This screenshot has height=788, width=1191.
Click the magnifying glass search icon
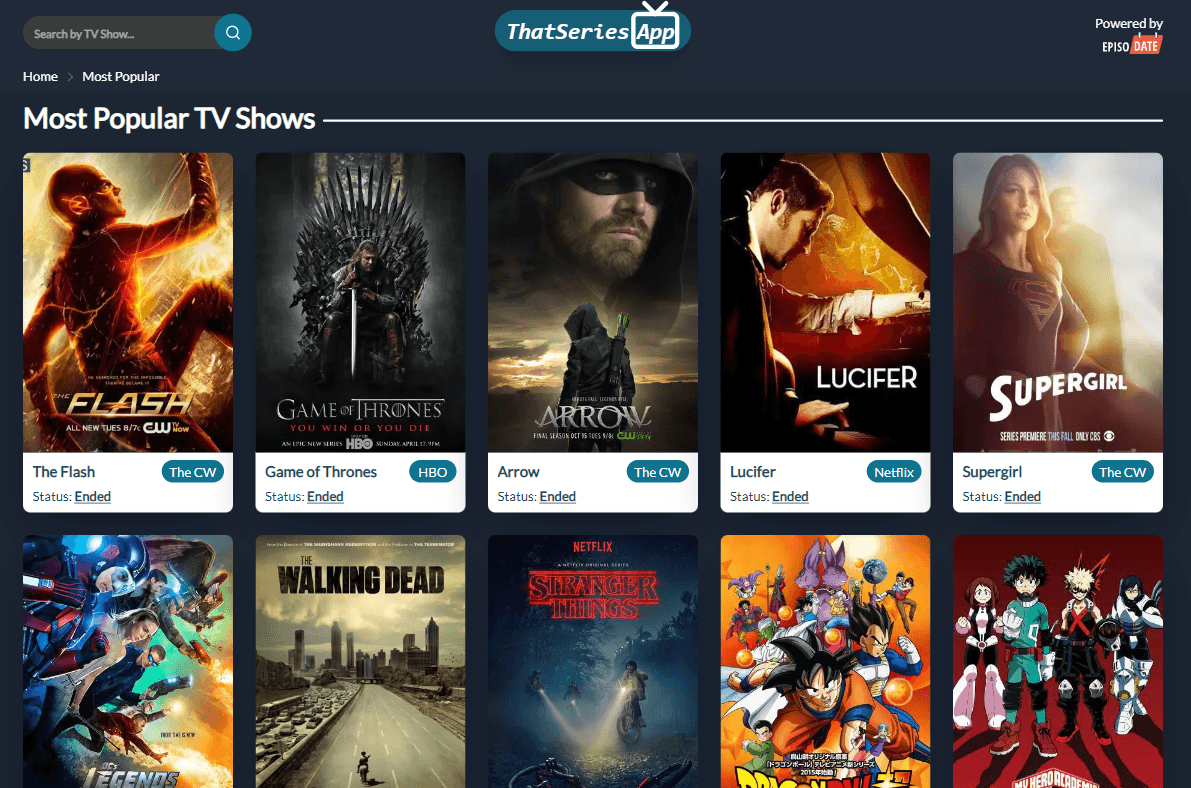[x=233, y=33]
